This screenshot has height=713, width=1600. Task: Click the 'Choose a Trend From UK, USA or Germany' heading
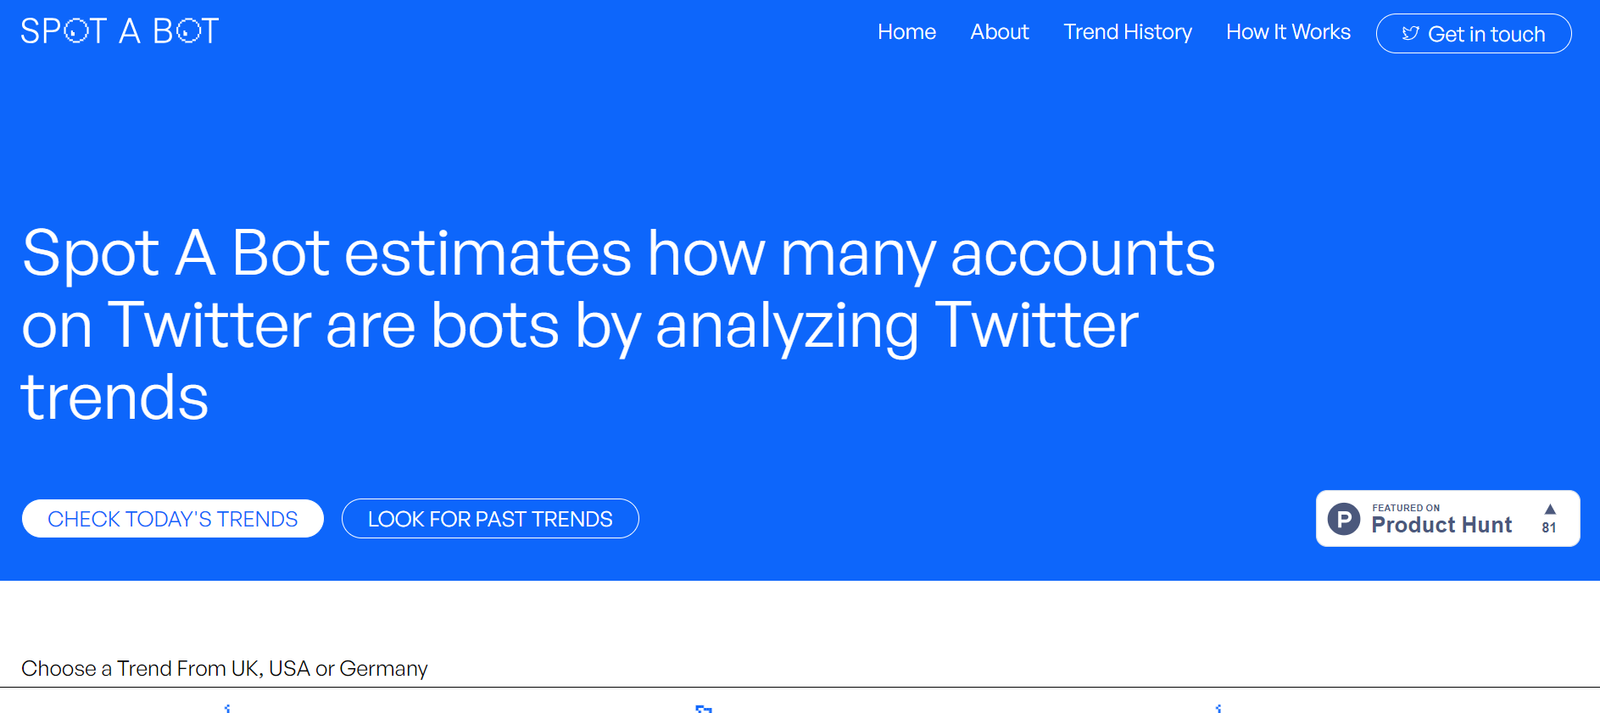pos(224,668)
